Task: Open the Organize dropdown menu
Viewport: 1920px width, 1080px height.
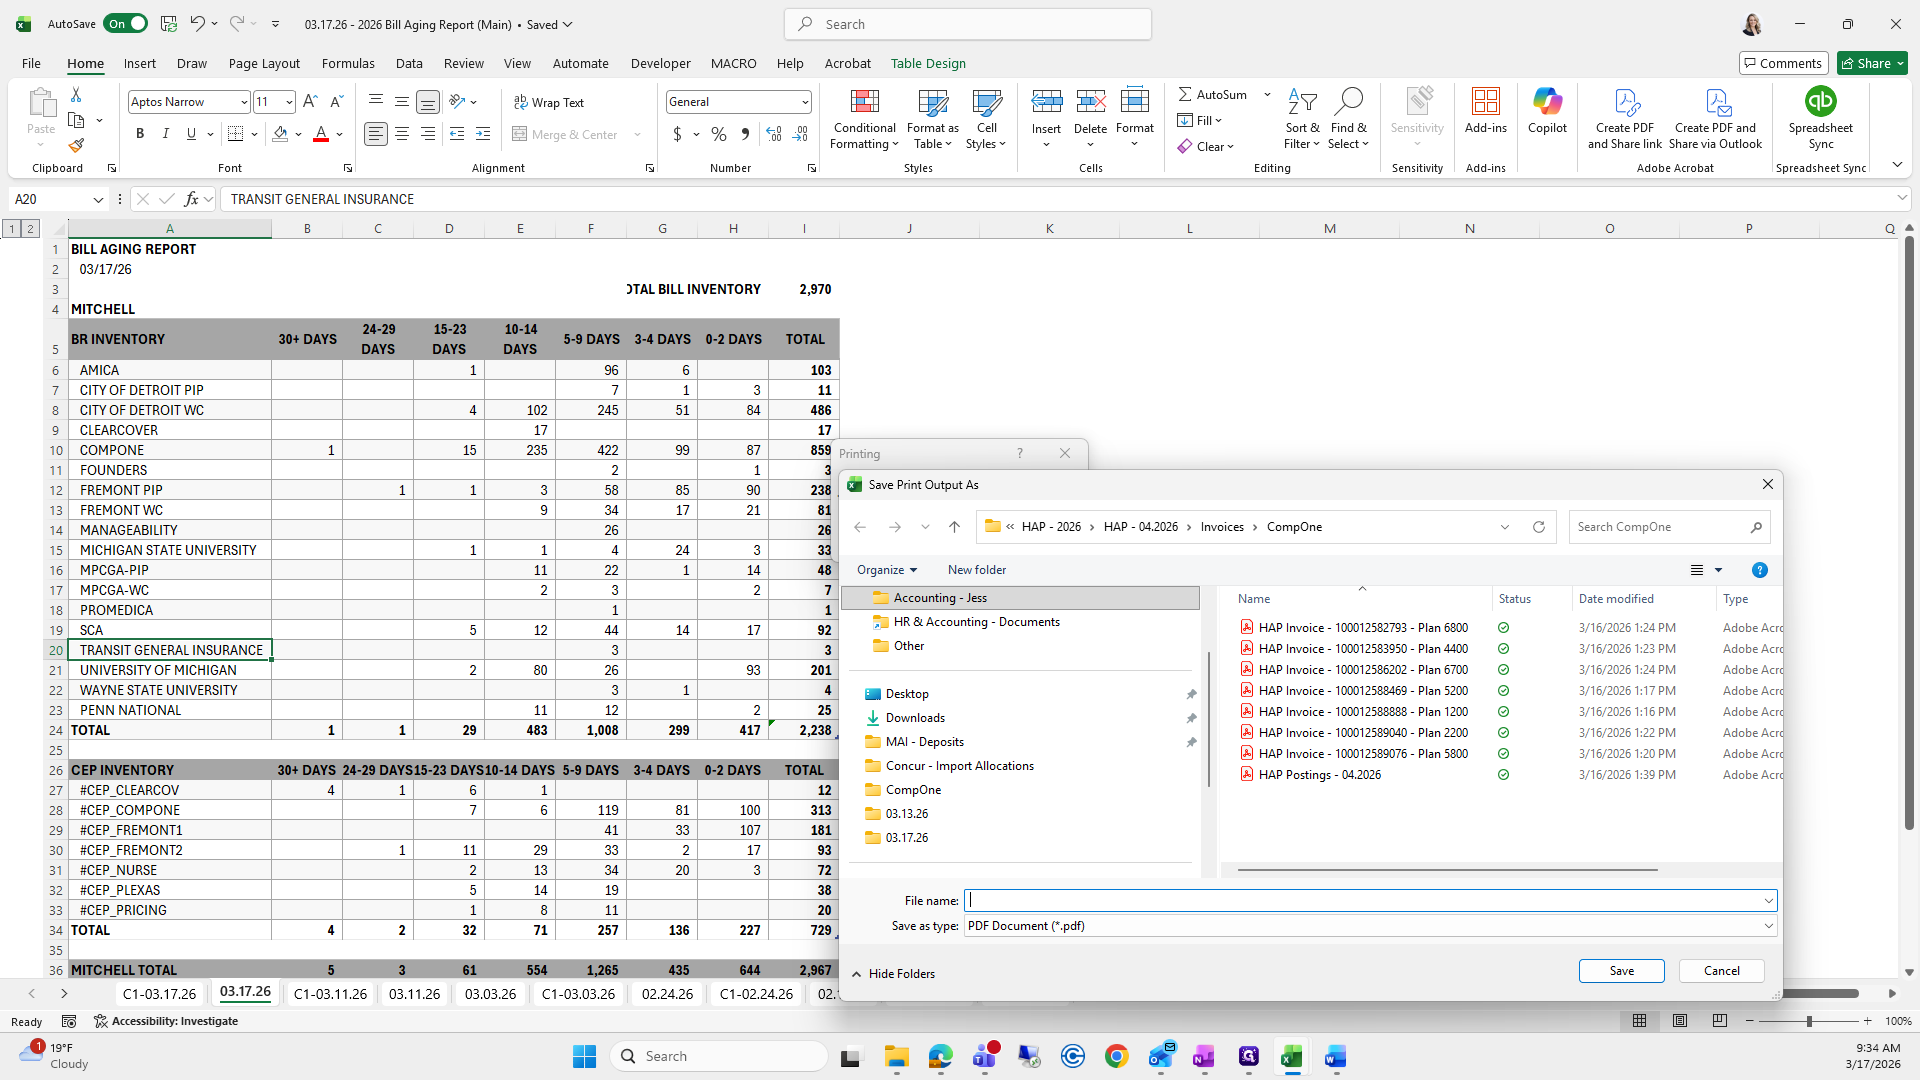Action: tap(886, 570)
